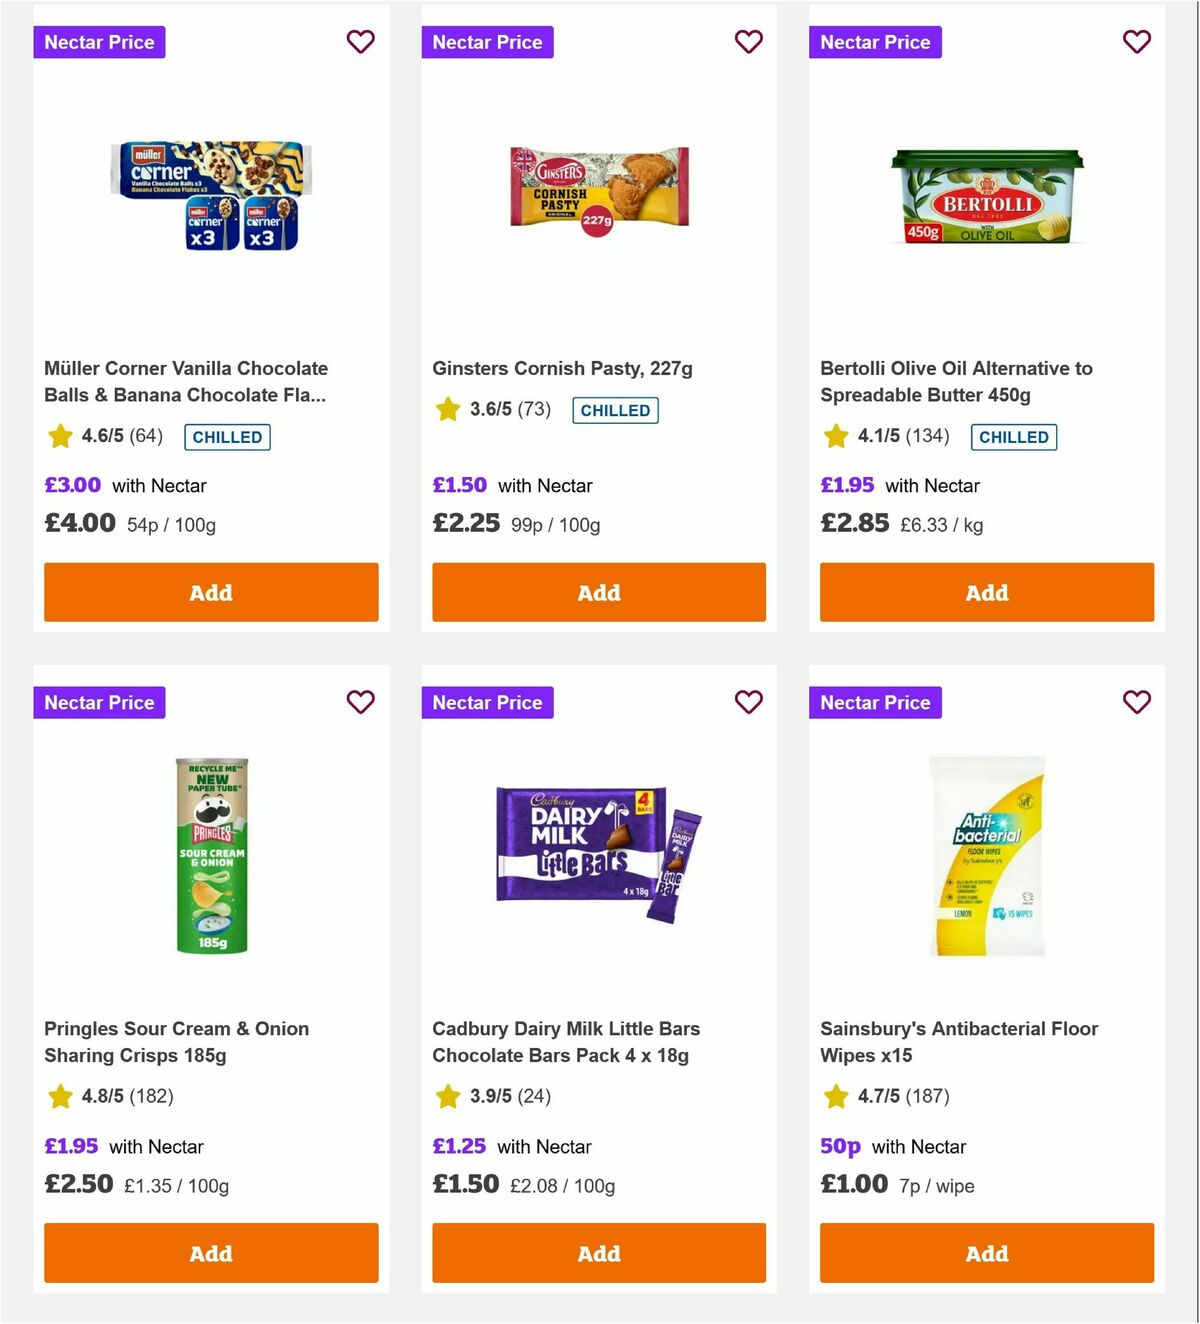
Task: Toggle favourite status for the Pringles product
Action: [x=361, y=703]
